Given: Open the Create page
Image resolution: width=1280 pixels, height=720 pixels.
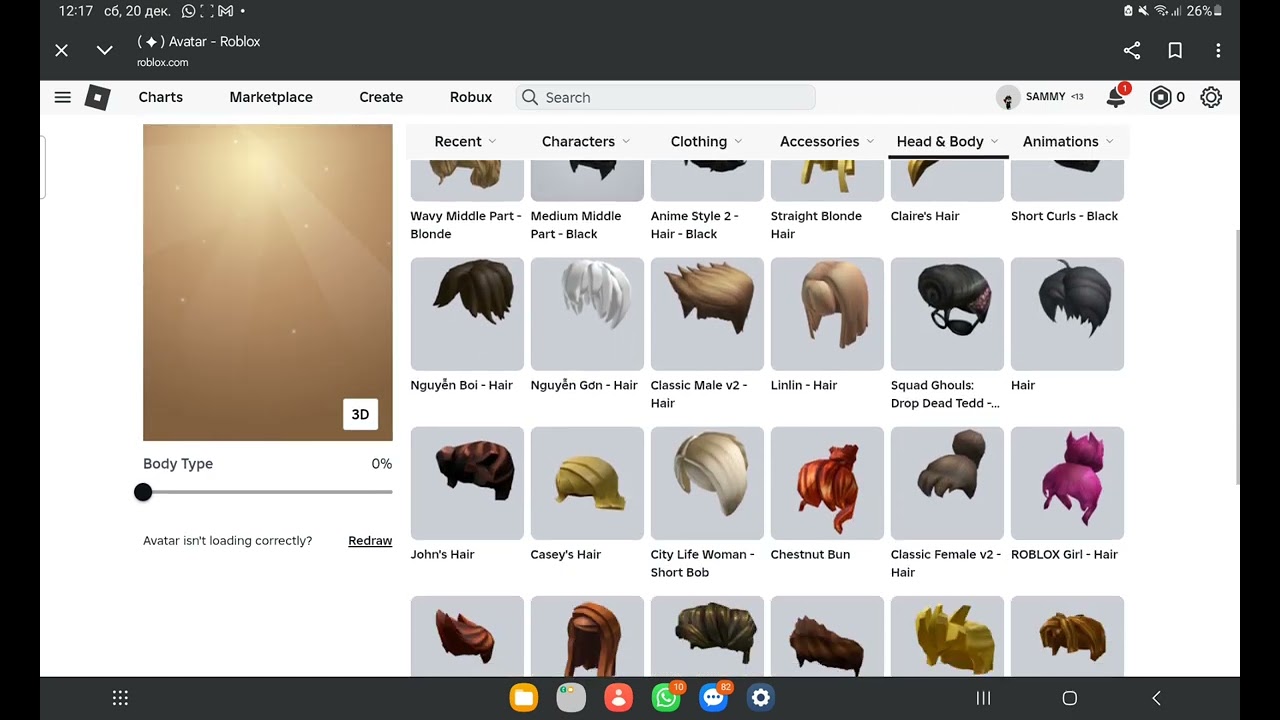Looking at the screenshot, I should coord(381,97).
